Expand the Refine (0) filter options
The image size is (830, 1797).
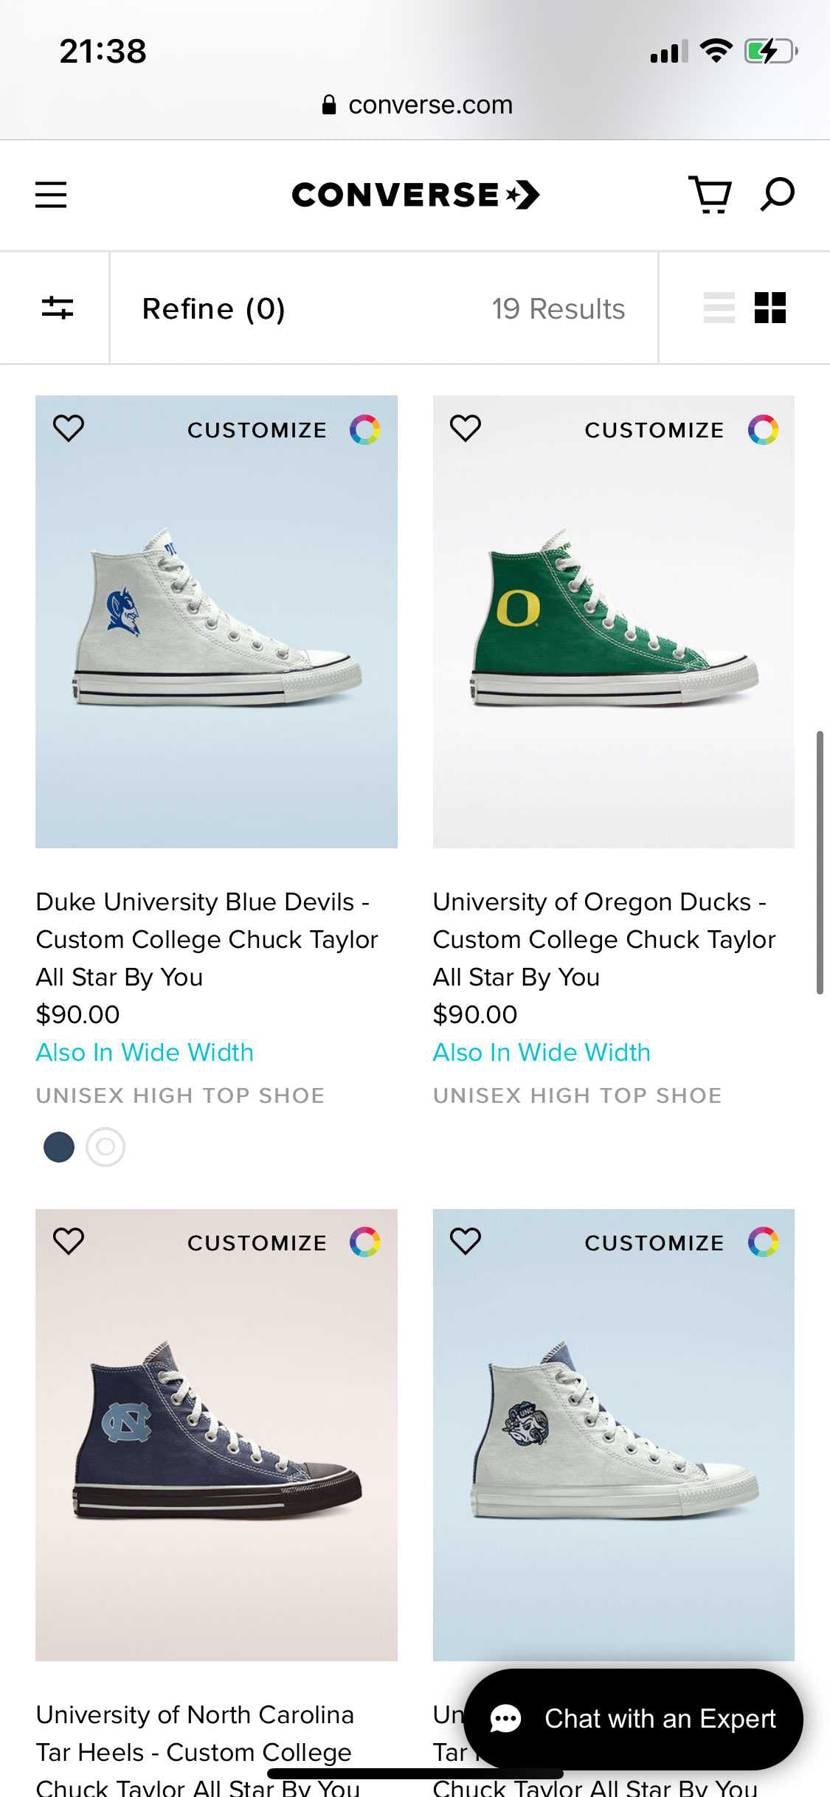tap(214, 309)
